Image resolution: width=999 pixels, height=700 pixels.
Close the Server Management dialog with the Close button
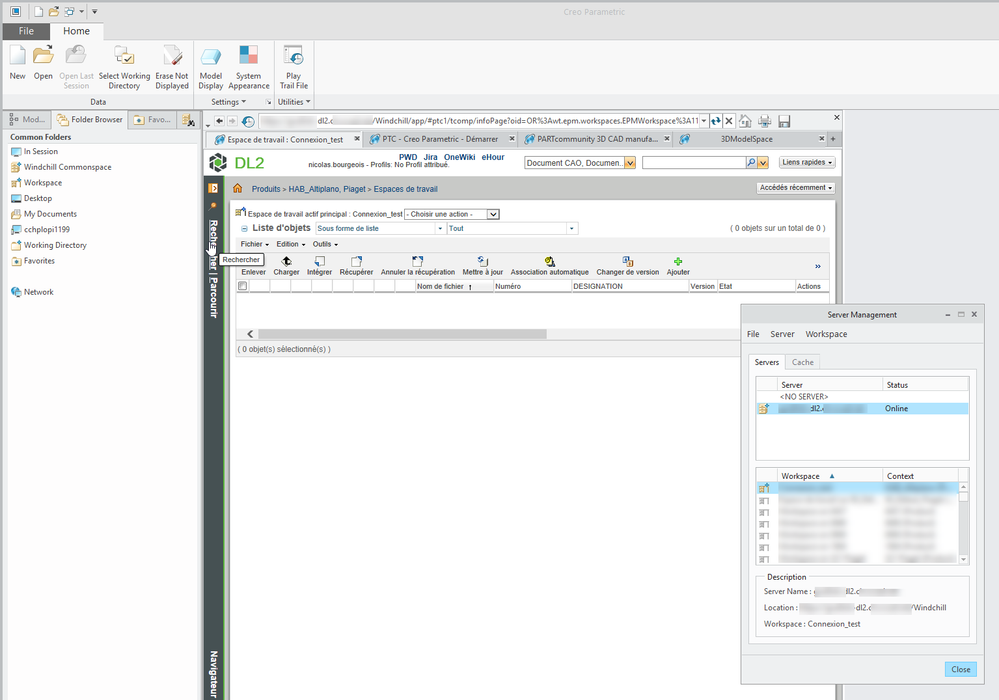[x=960, y=669]
